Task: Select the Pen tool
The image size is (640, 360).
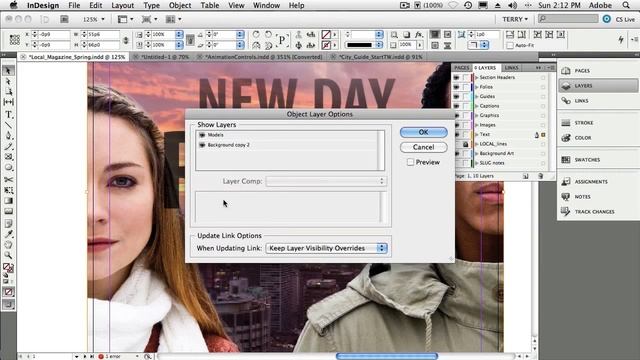Action: point(8,136)
